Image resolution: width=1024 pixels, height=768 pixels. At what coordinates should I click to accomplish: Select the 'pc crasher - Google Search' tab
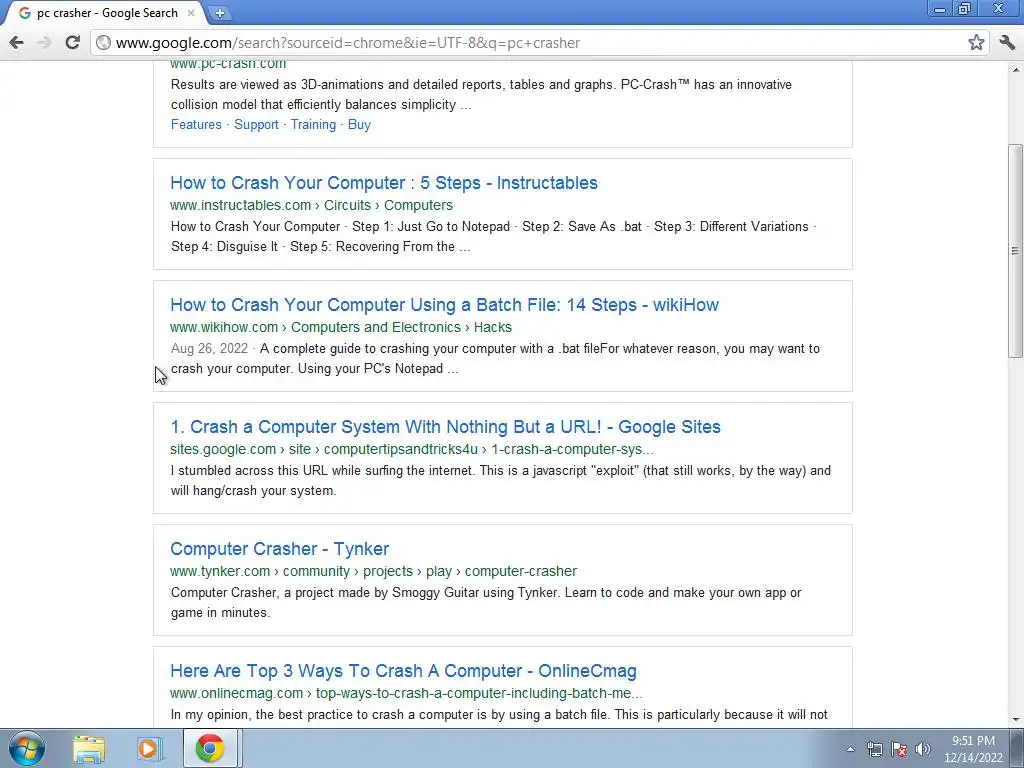click(x=104, y=13)
